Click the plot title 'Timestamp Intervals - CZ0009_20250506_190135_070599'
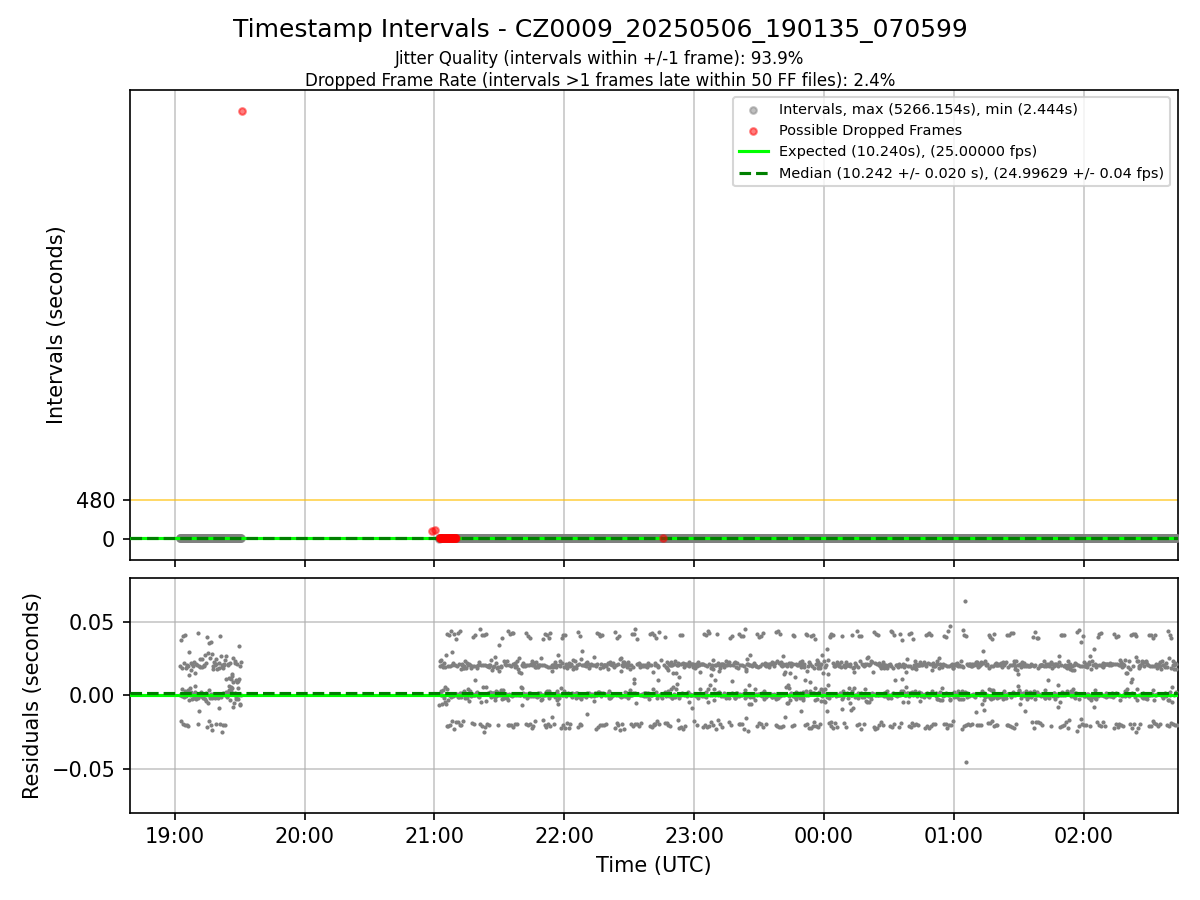Screen dimensions: 1200x900 (x=600, y=29)
